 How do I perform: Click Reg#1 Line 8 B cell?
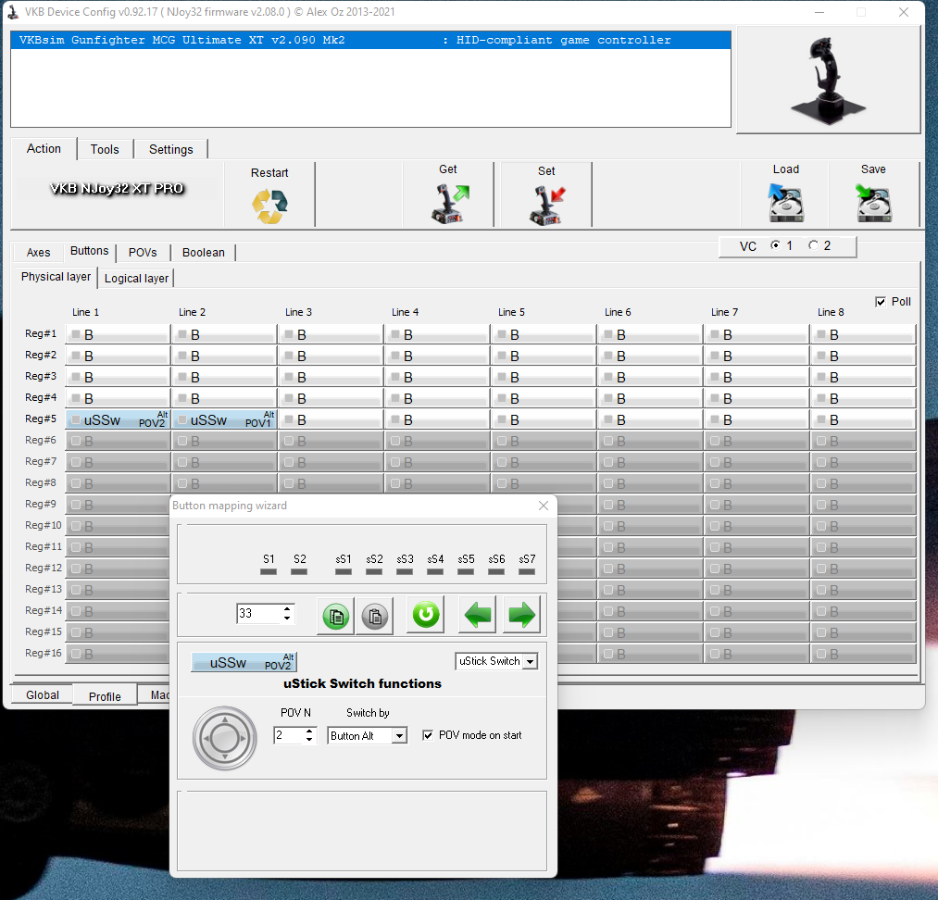863,335
